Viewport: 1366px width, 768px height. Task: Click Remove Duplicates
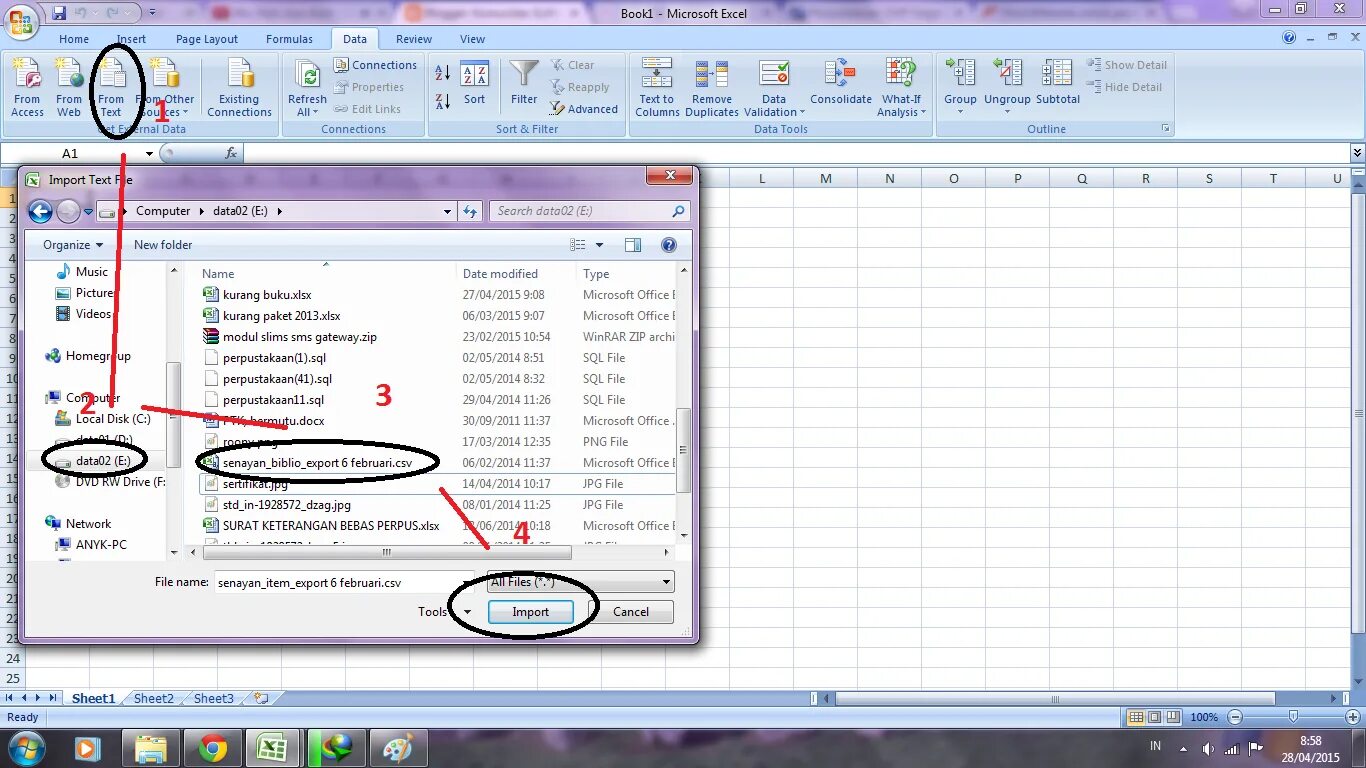coord(712,88)
